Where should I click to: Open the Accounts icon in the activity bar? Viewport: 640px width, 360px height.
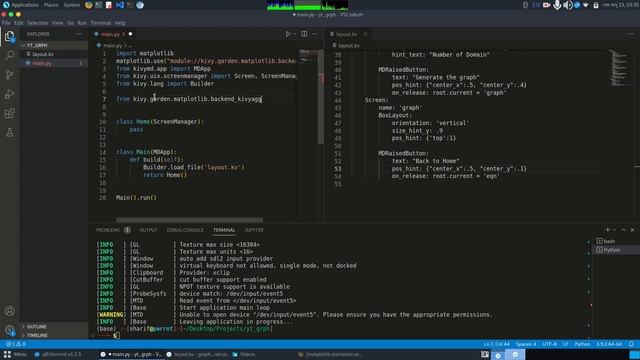point(9,311)
